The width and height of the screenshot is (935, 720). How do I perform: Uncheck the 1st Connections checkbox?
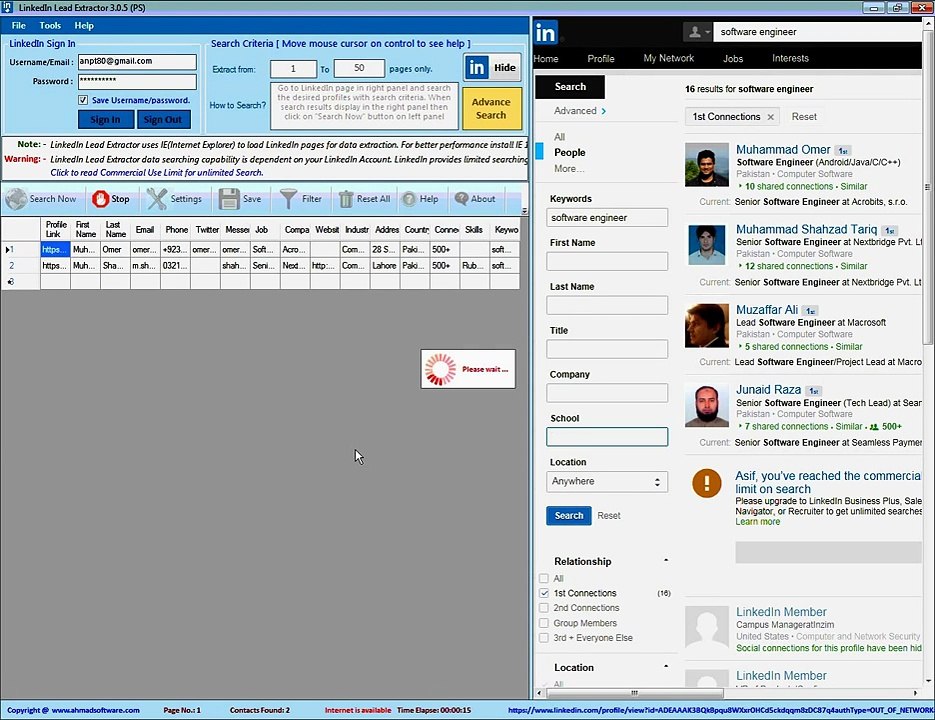(544, 594)
